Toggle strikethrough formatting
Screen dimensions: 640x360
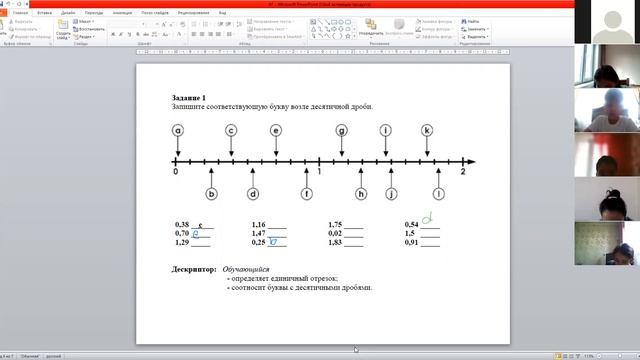[x=146, y=35]
